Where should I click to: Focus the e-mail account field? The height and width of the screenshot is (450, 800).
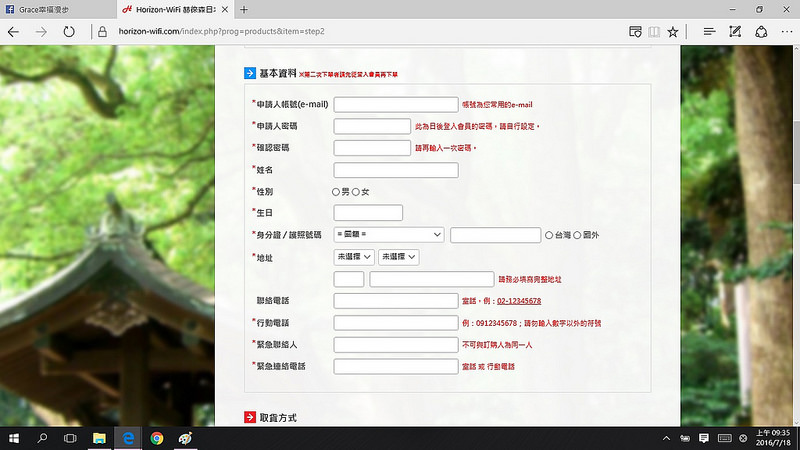click(396, 105)
